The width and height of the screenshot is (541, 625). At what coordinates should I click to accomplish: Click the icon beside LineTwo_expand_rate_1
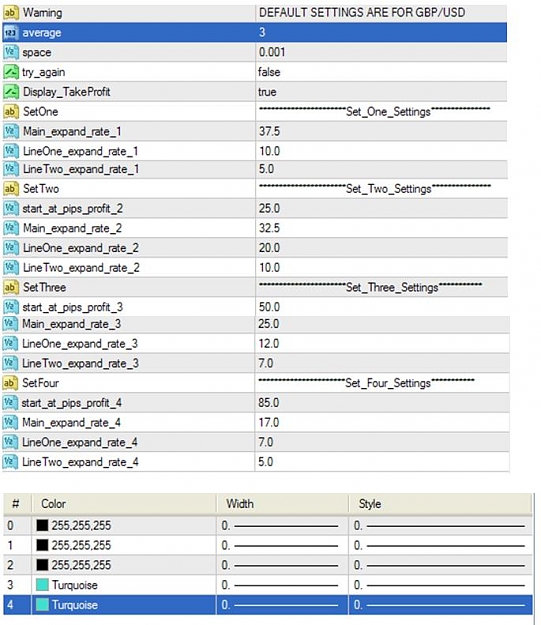tap(10, 169)
